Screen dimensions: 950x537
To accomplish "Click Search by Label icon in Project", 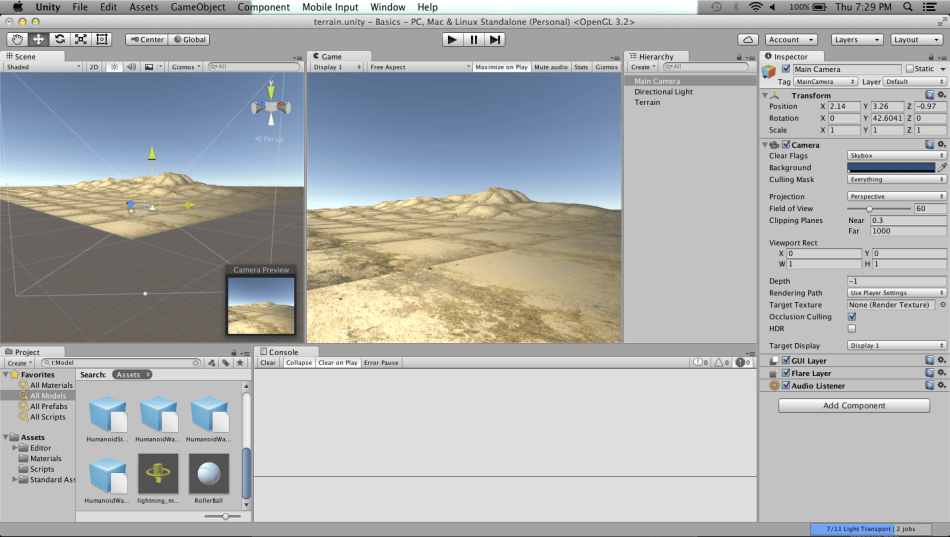I will click(x=225, y=362).
